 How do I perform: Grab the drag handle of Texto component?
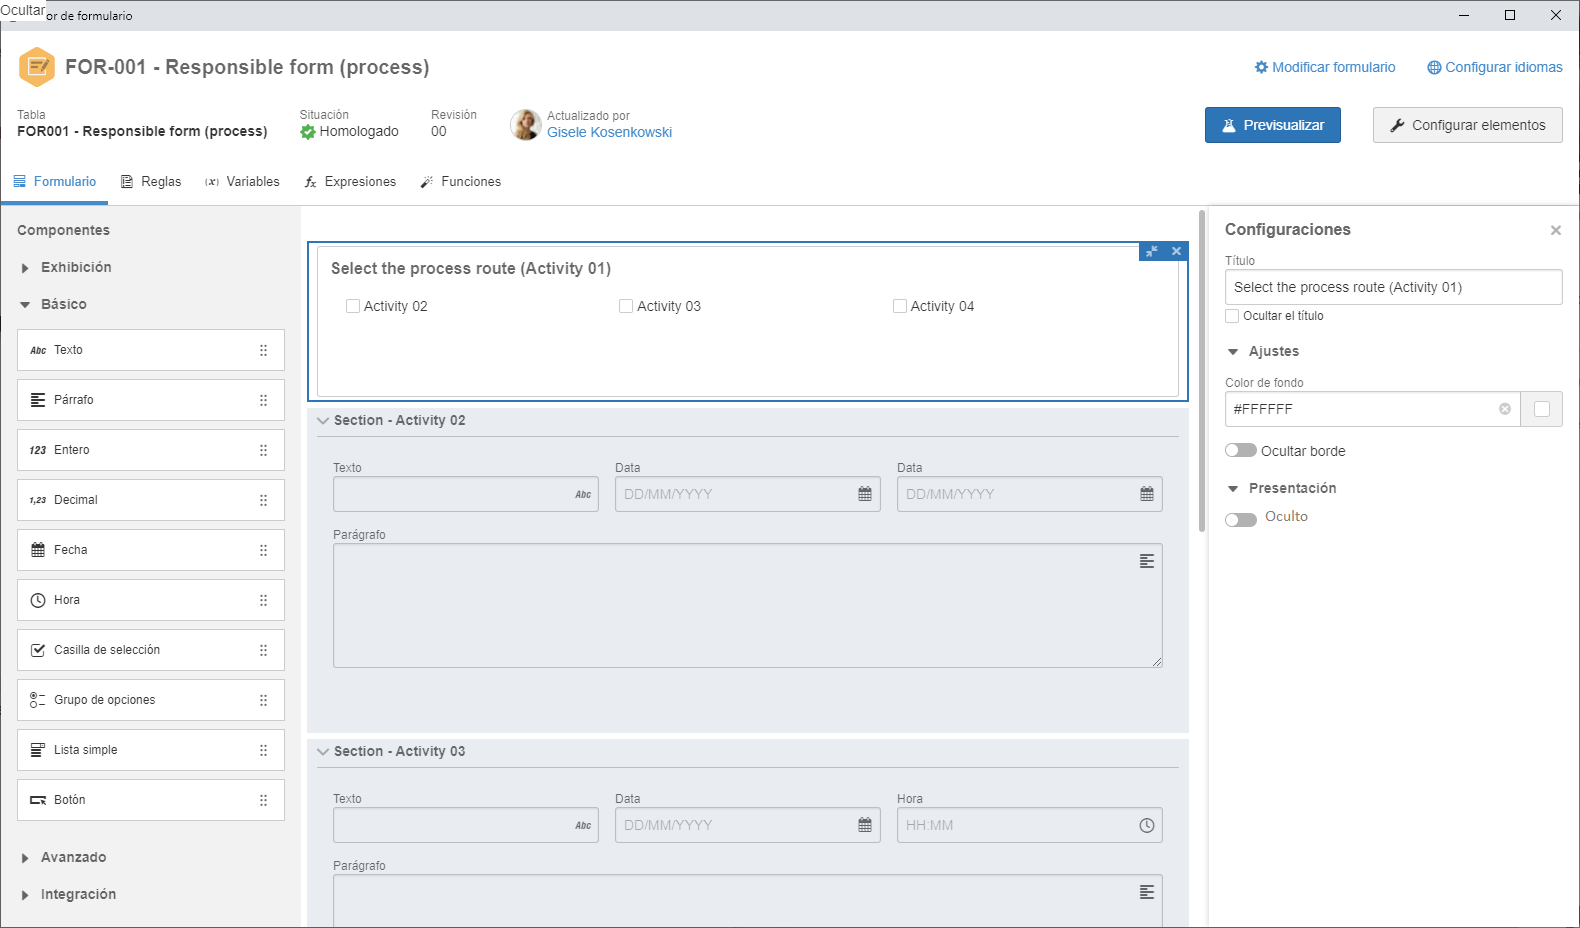[264, 350]
